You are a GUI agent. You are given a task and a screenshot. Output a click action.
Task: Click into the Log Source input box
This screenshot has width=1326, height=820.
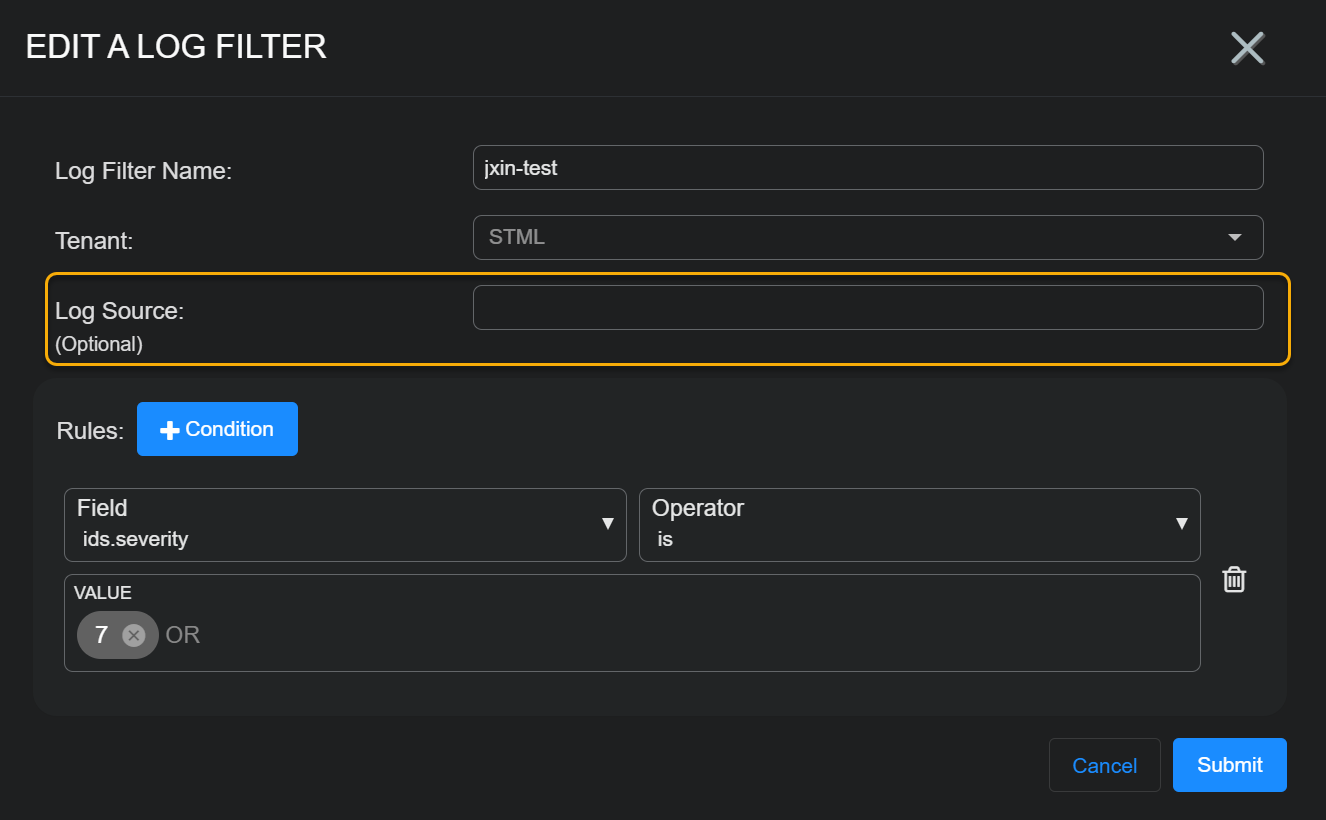(x=867, y=307)
